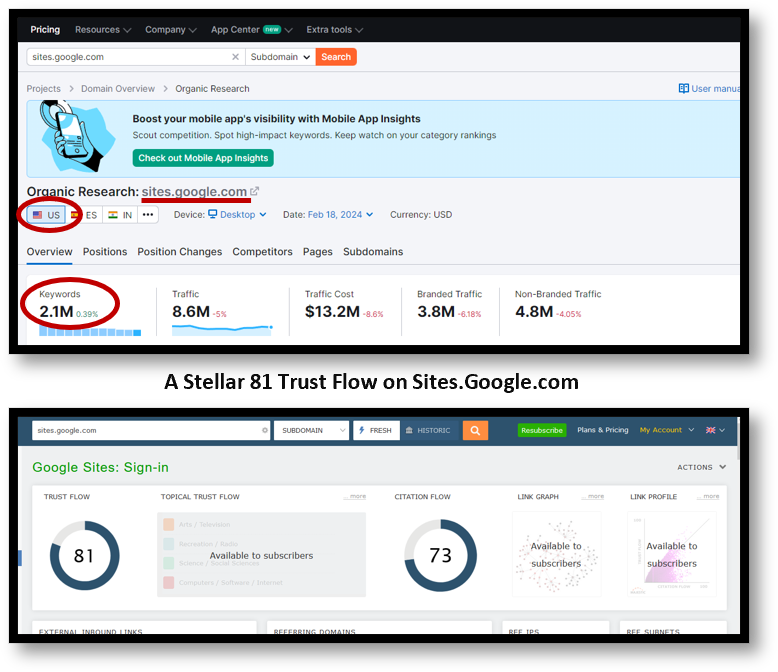The width and height of the screenshot is (778, 672).
Task: Select the HISTORIC index toggle
Action: pyautogui.click(x=428, y=430)
